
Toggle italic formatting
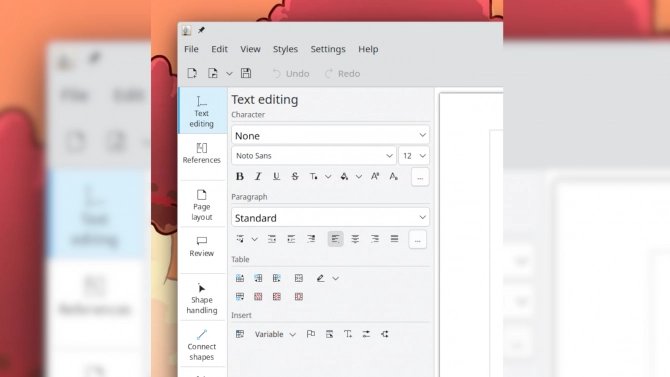[258, 177]
